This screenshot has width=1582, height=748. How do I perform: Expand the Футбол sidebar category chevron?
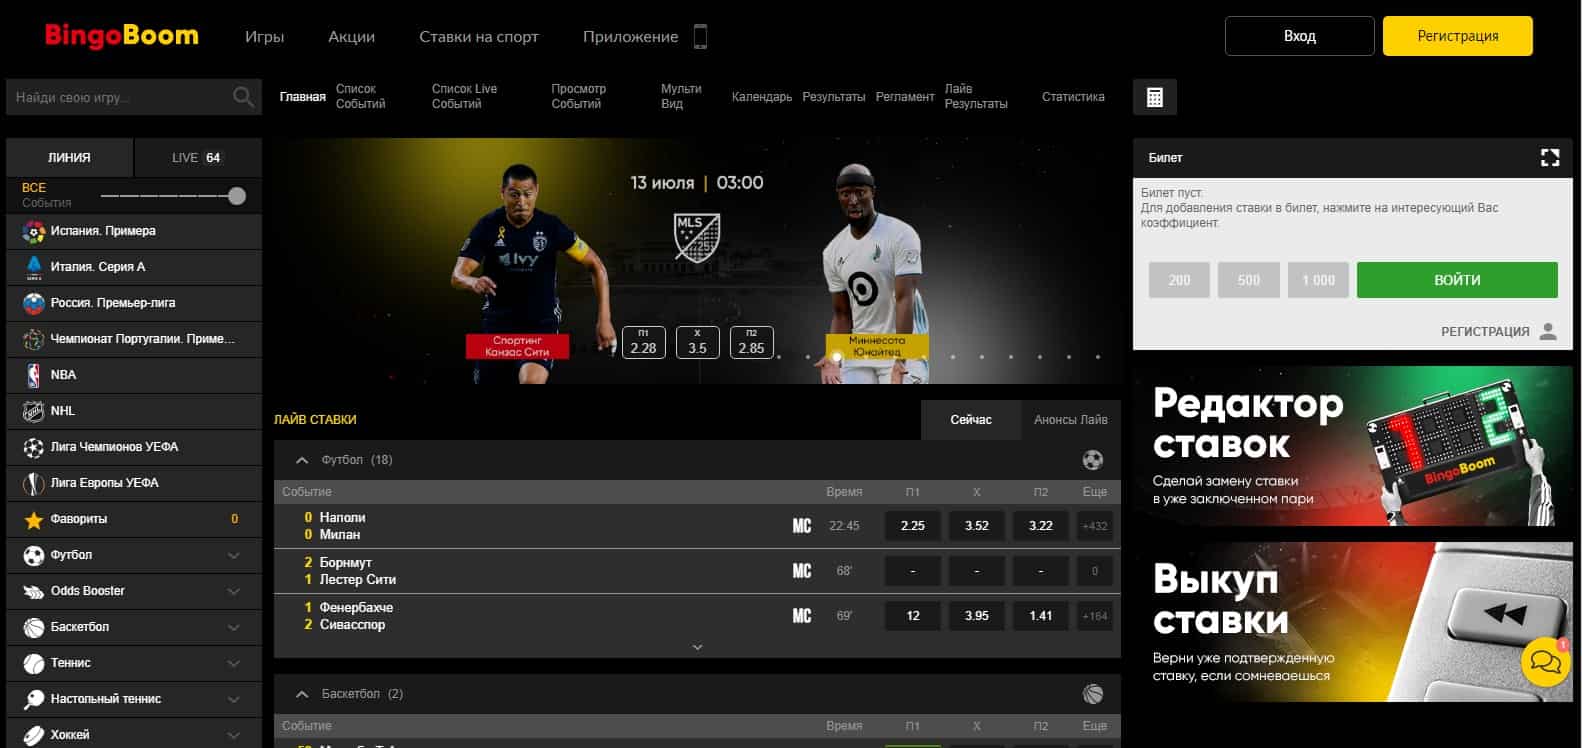(234, 555)
